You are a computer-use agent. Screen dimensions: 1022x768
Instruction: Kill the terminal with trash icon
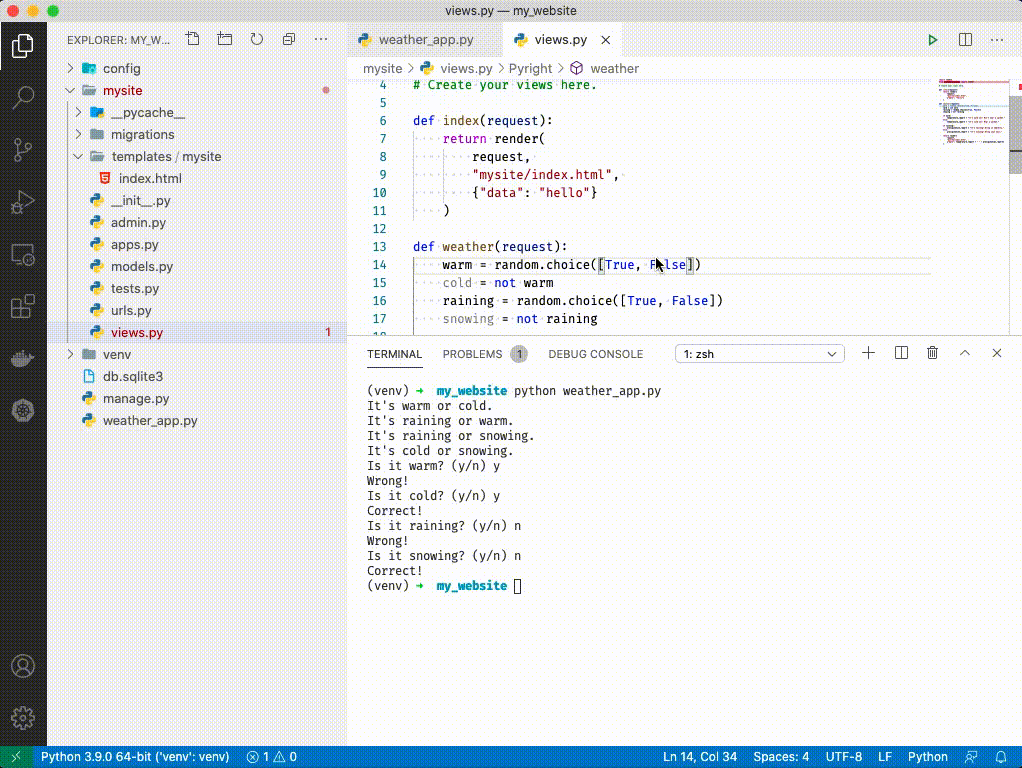tap(932, 353)
